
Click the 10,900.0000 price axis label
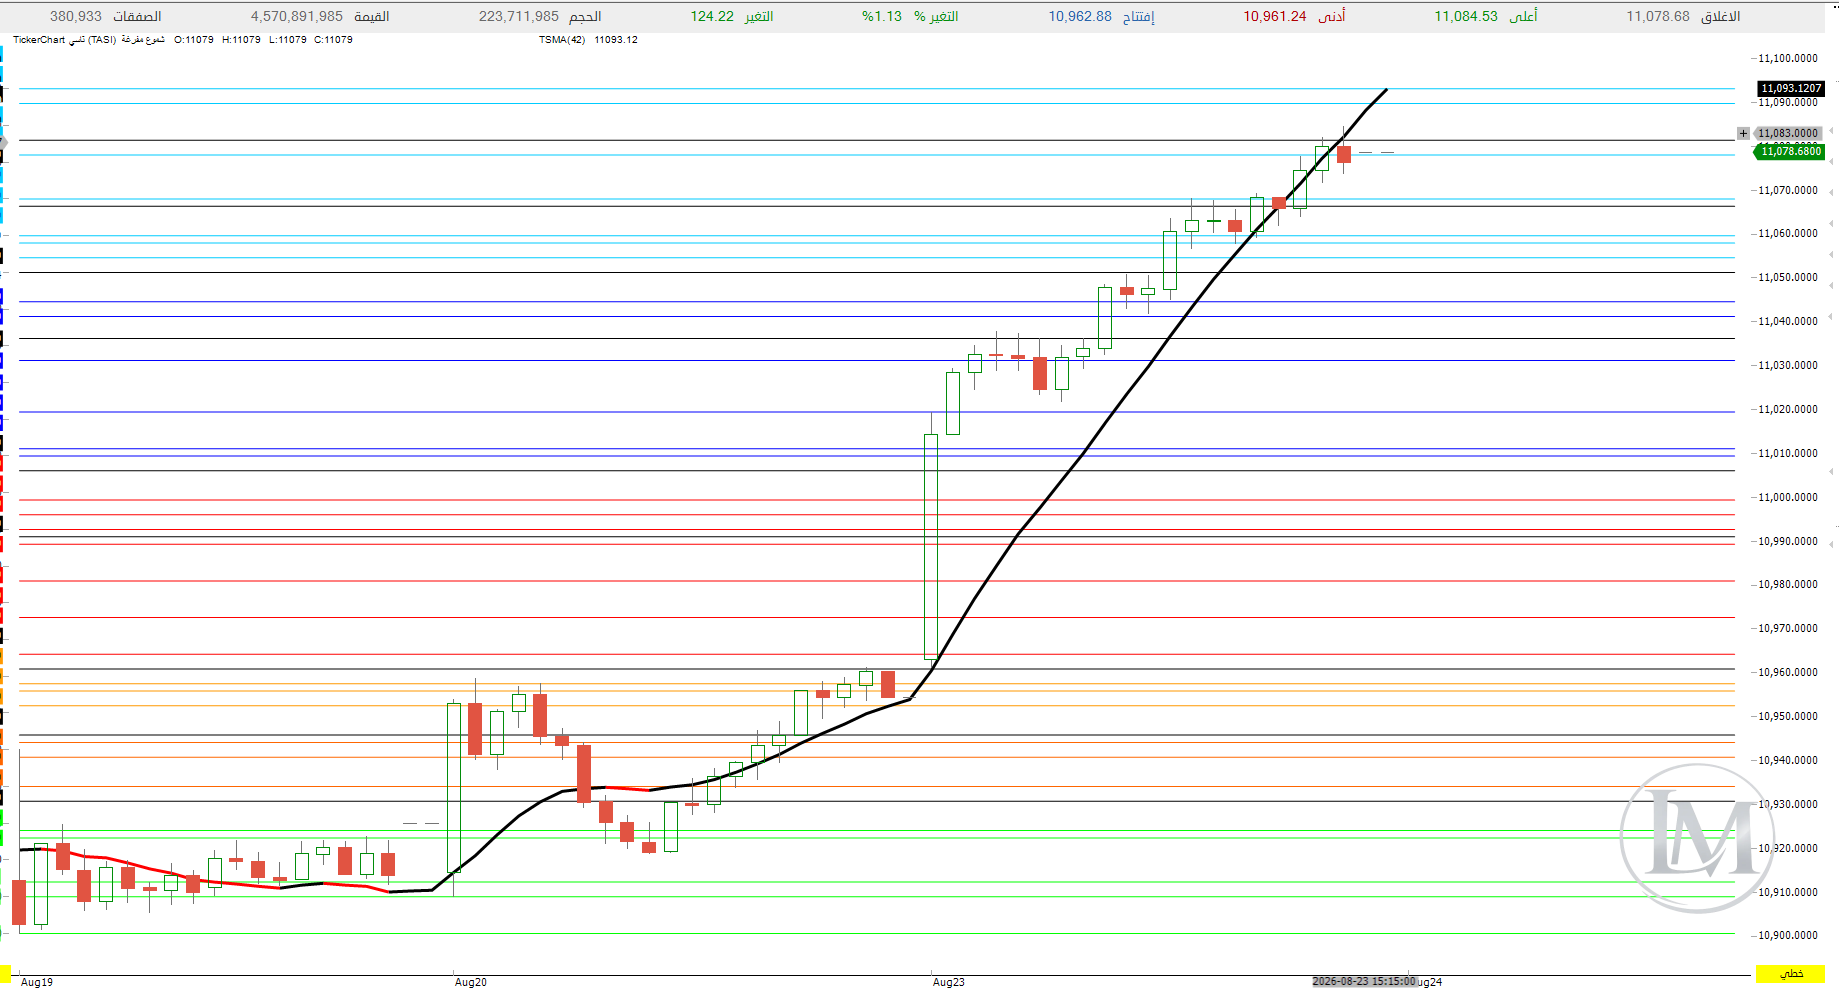(1788, 935)
